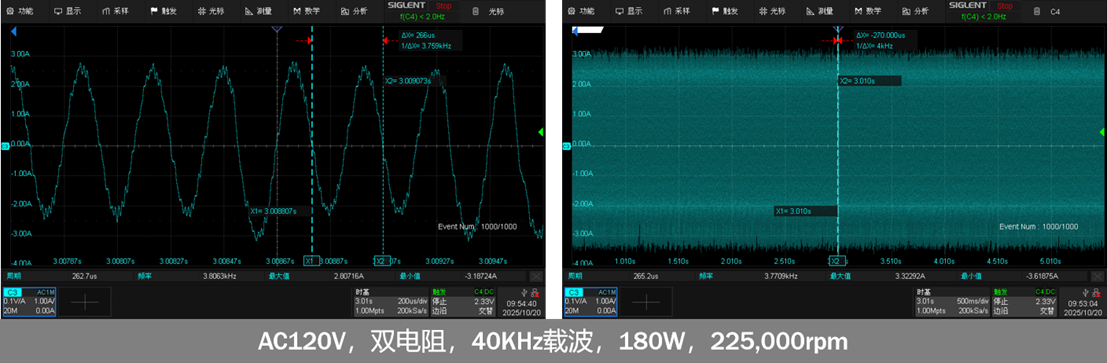This screenshot has width=1107, height=363.
Task: Click USB status icon in right scope
Action: click(1086, 292)
